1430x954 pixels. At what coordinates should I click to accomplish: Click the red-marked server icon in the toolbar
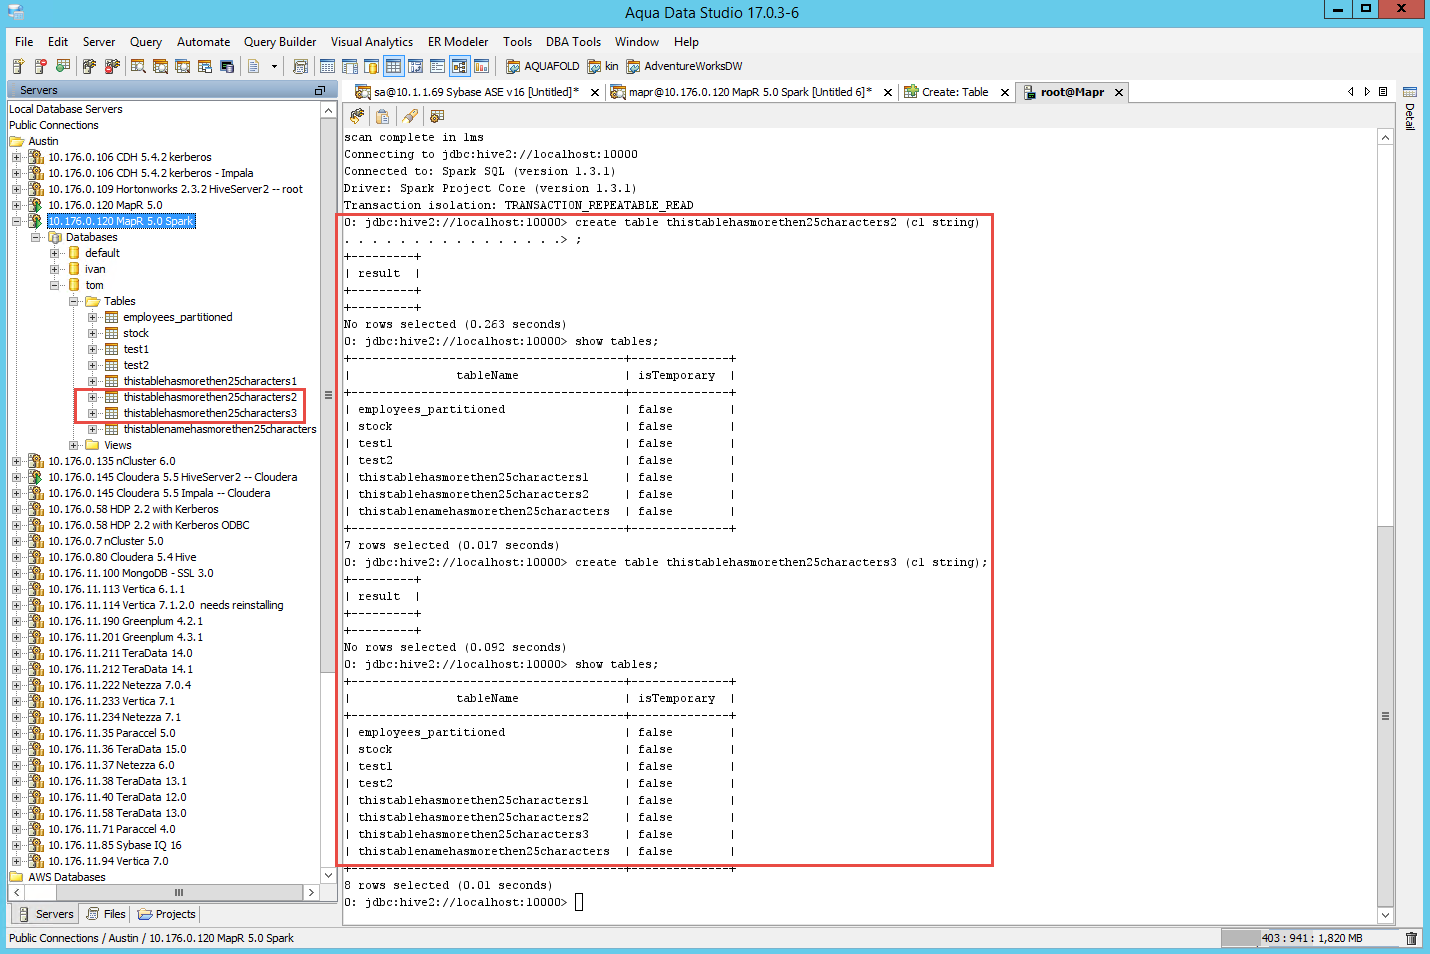(40, 66)
